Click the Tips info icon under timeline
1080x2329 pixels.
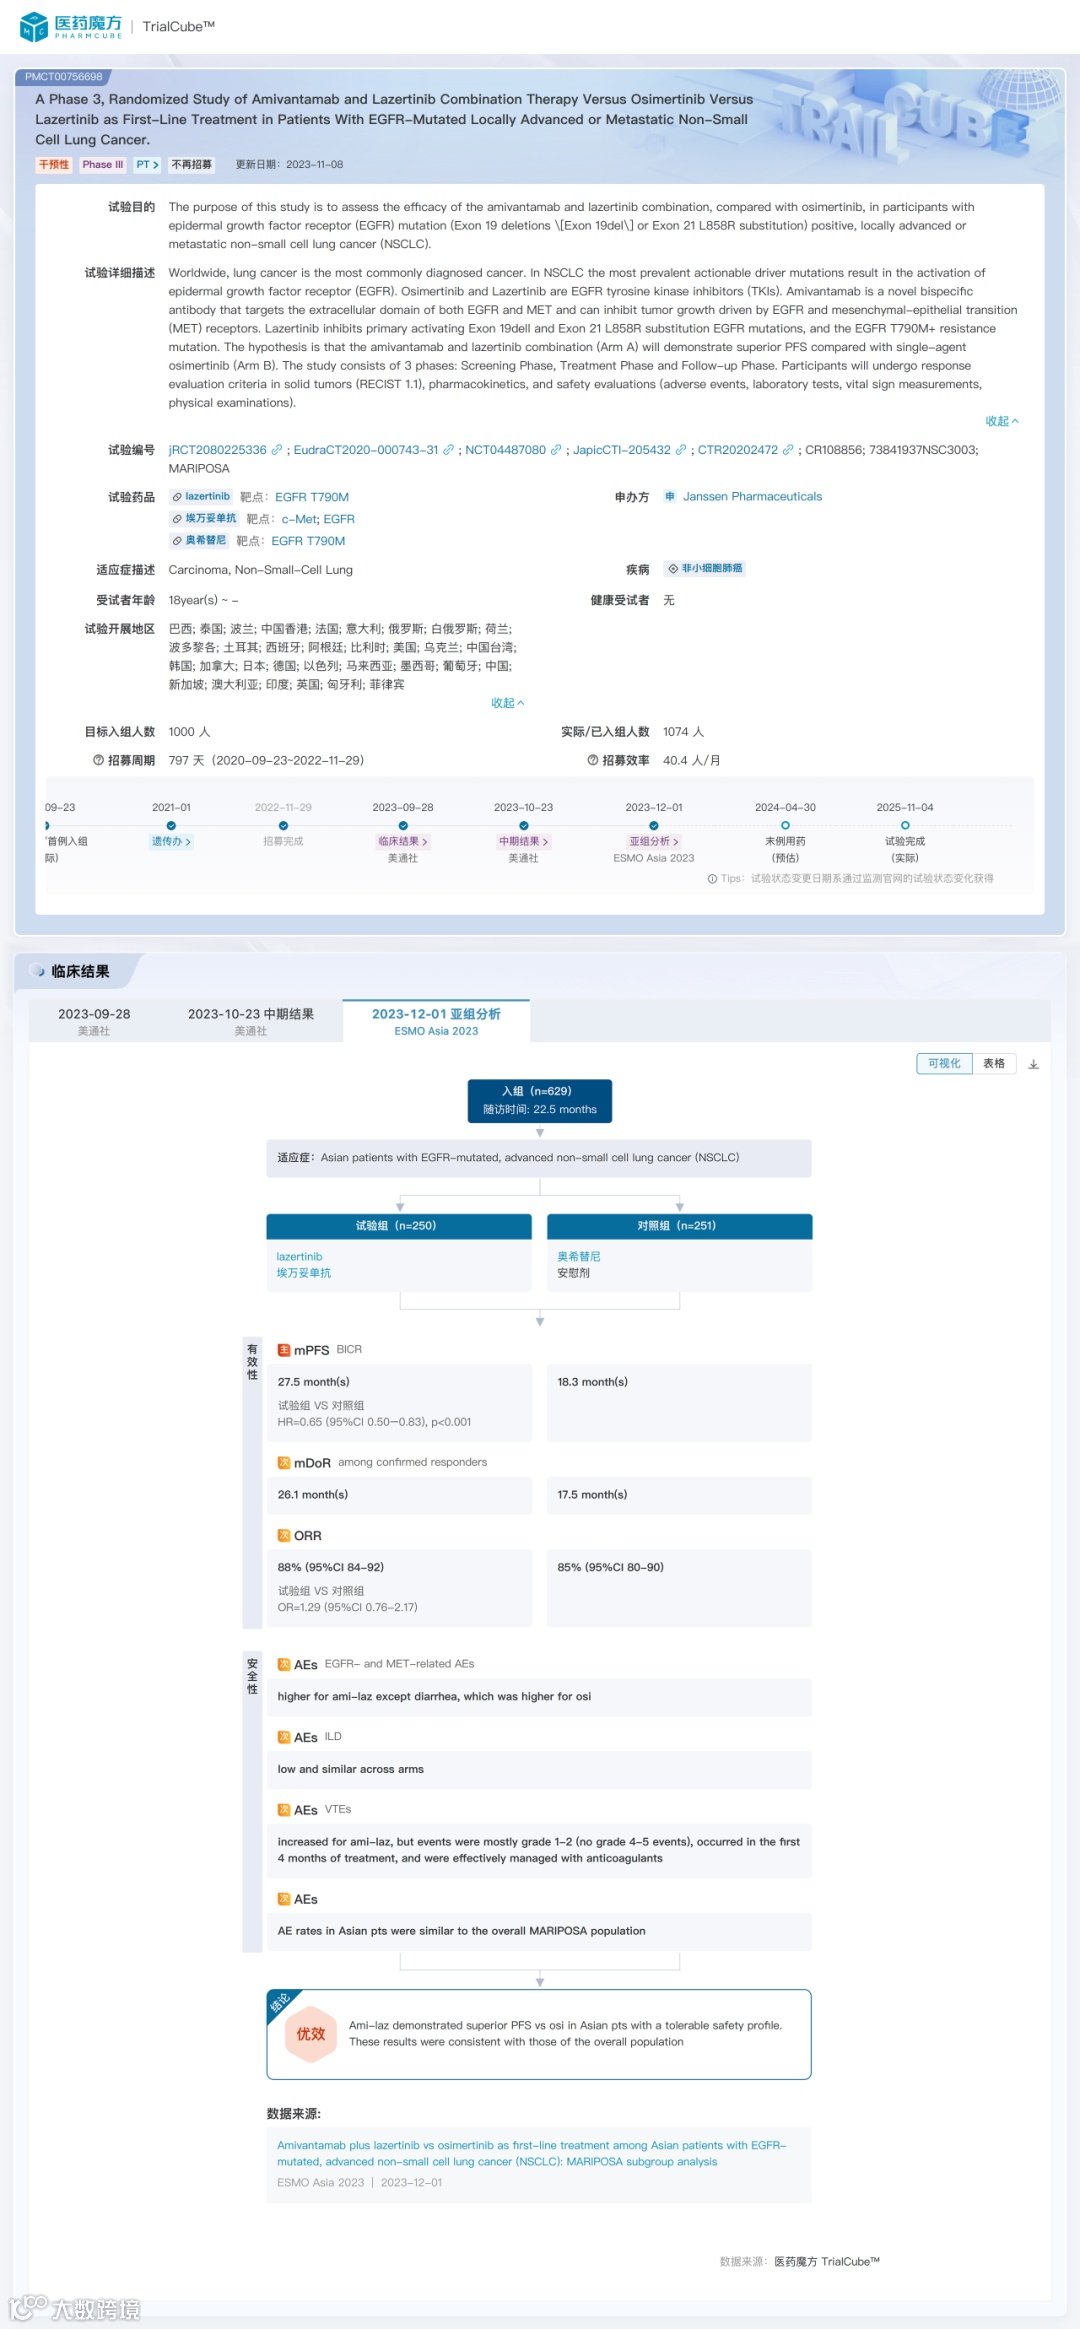click(x=712, y=879)
